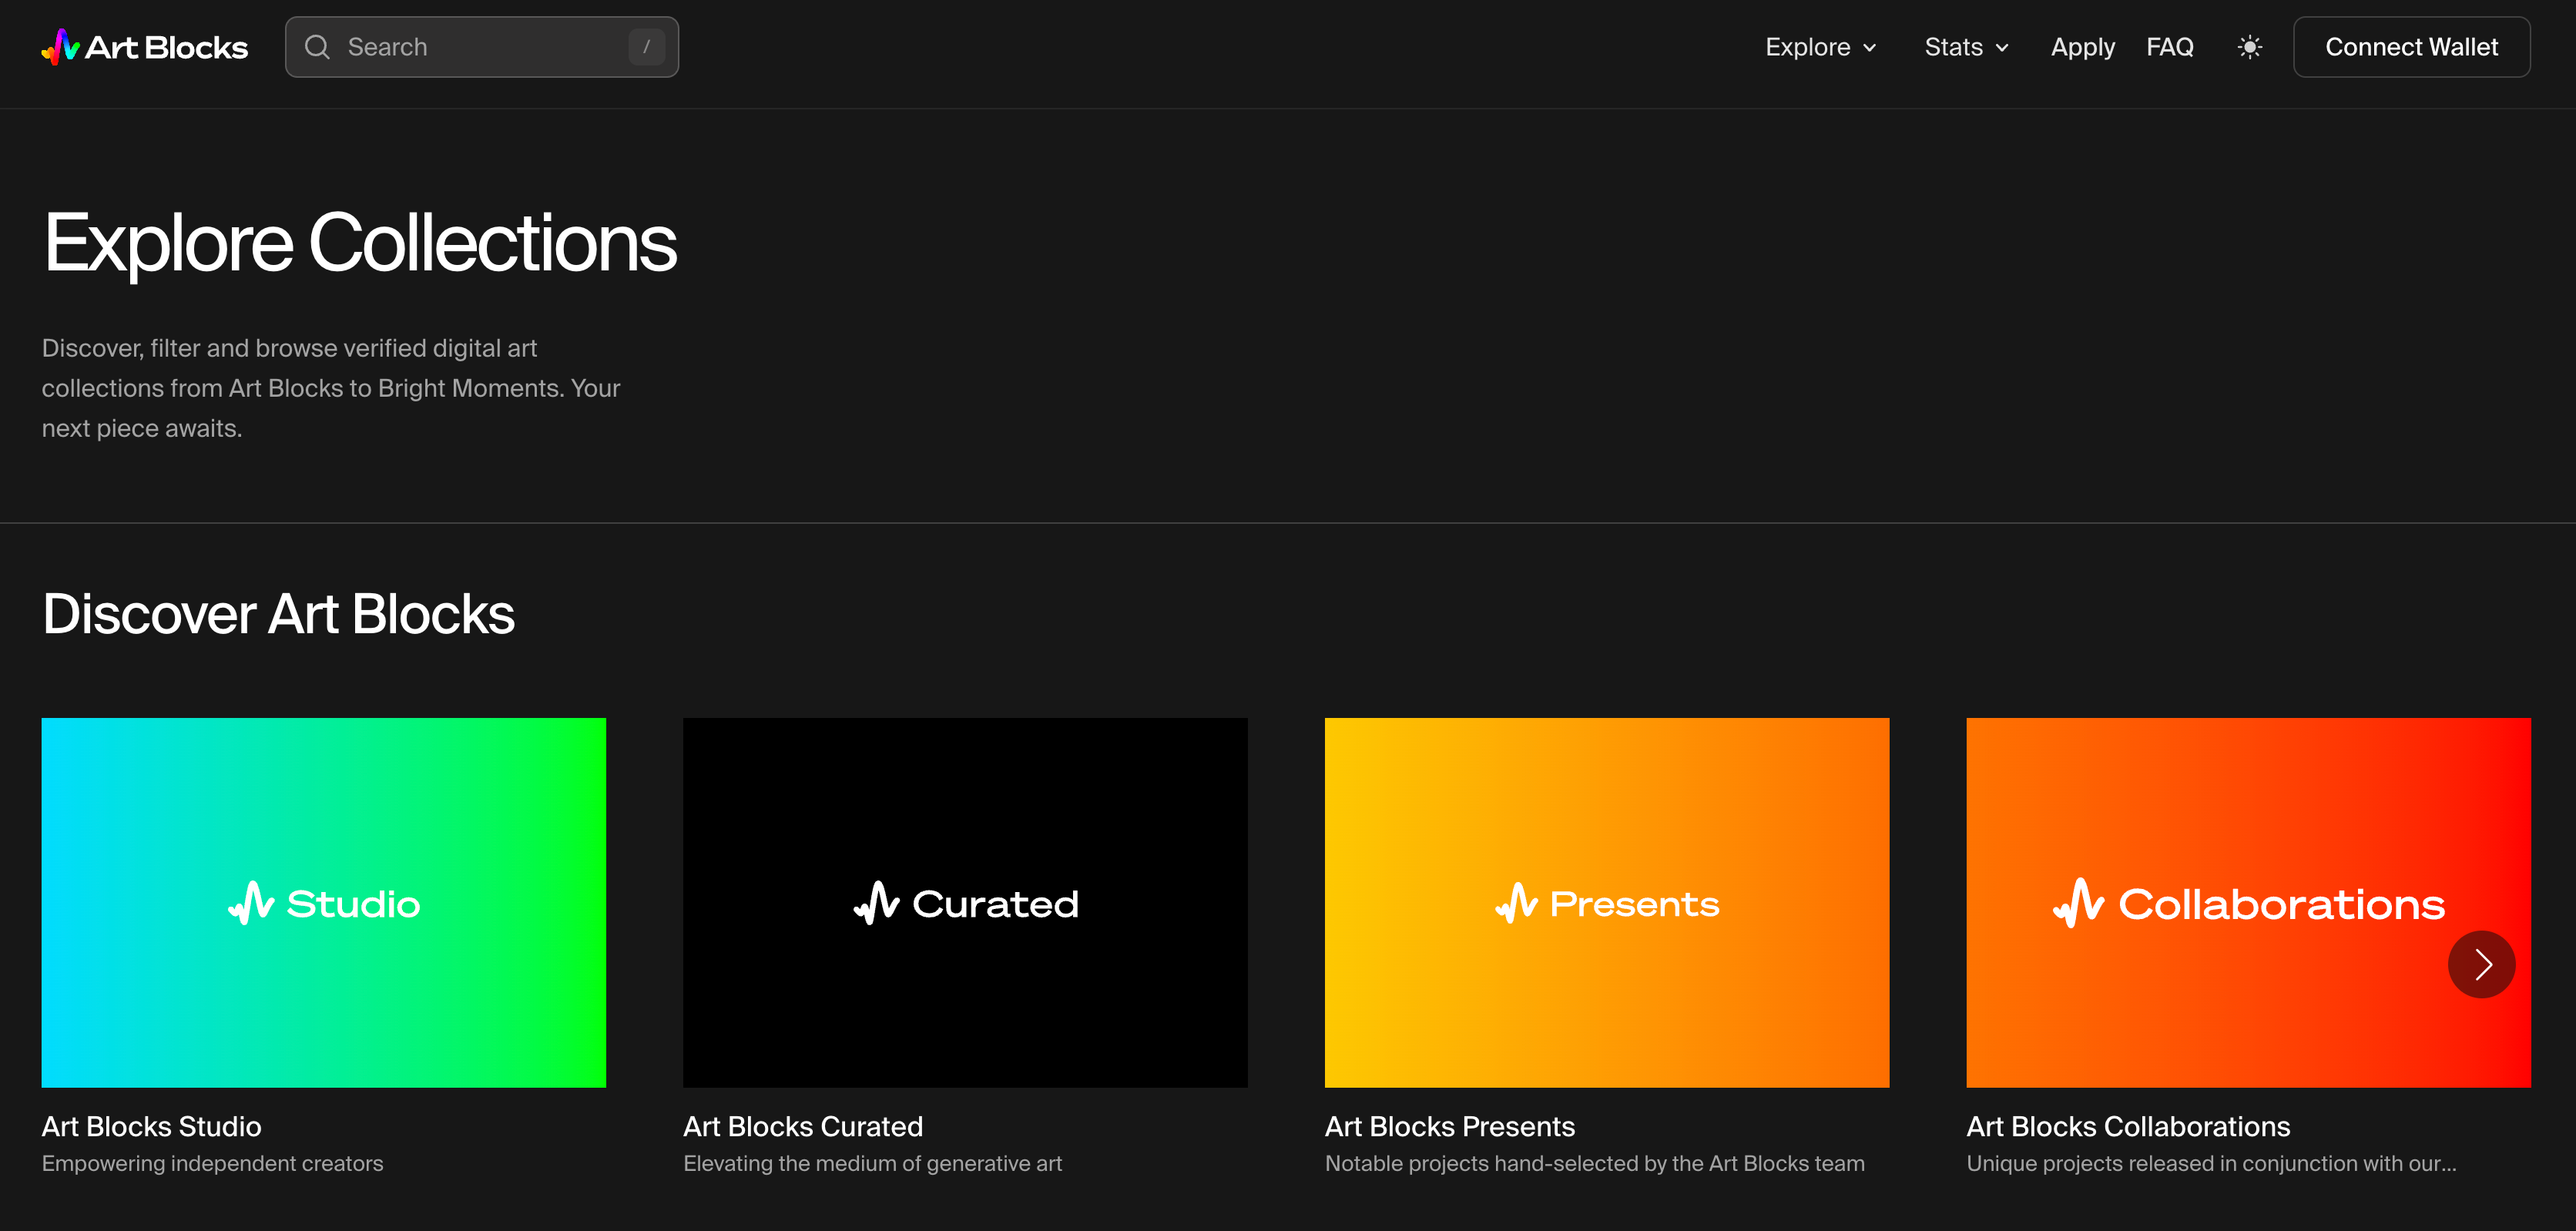Click 'Unique projects released in conjunction' text
The width and height of the screenshot is (2576, 1231).
(2211, 1163)
